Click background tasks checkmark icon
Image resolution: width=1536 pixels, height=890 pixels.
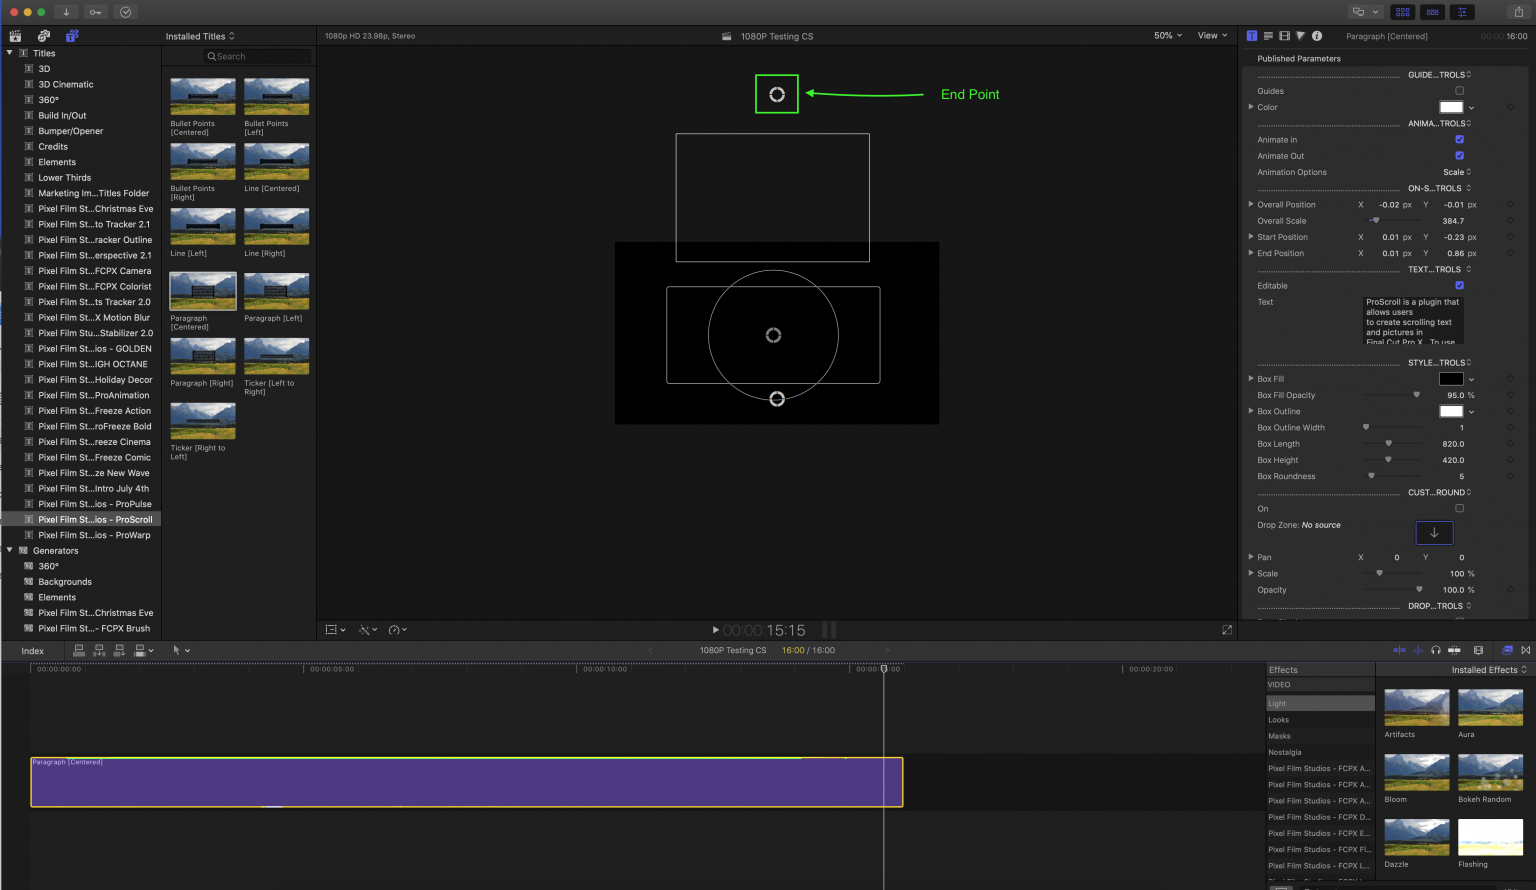(x=125, y=12)
